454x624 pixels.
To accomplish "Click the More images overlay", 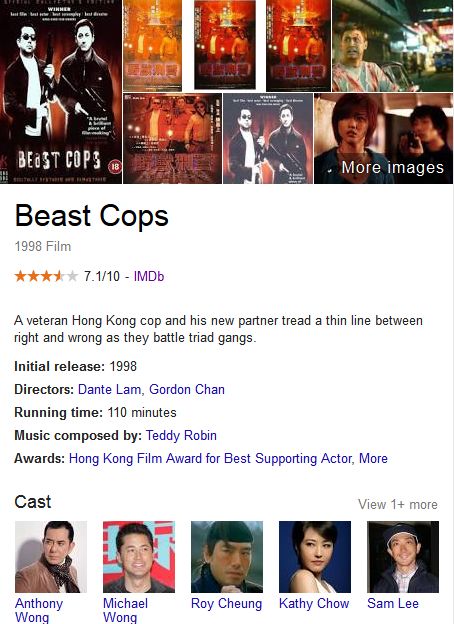I will pos(384,138).
